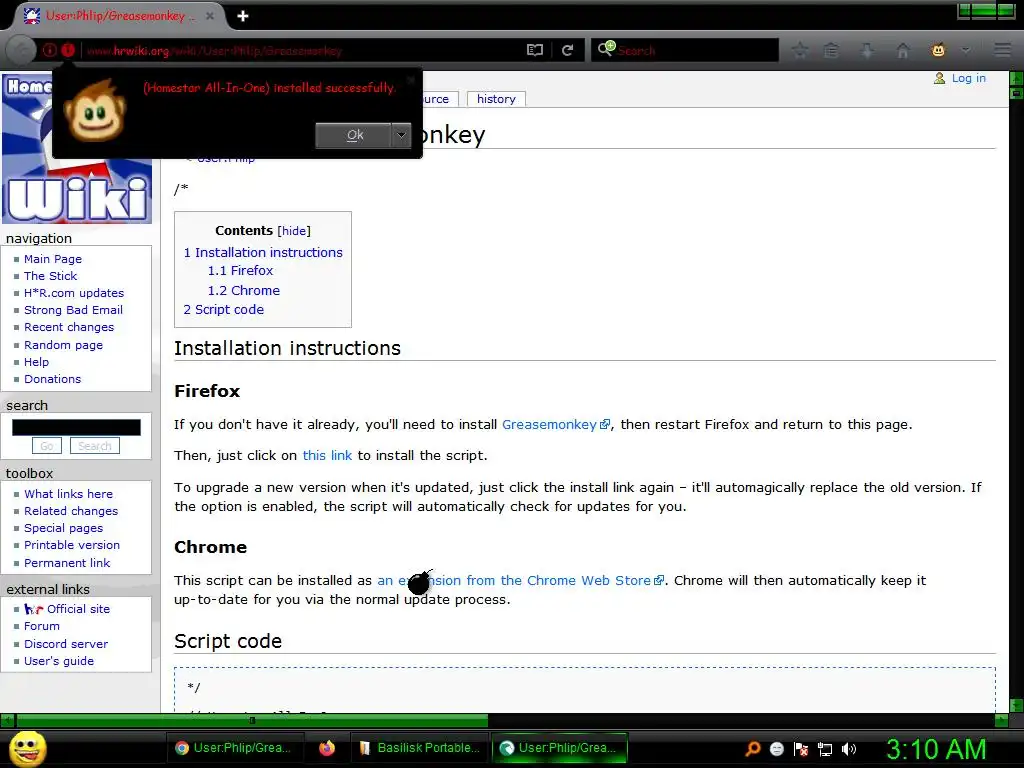Toggle reader view icon
Screen dimensions: 1024x768
(x=535, y=50)
